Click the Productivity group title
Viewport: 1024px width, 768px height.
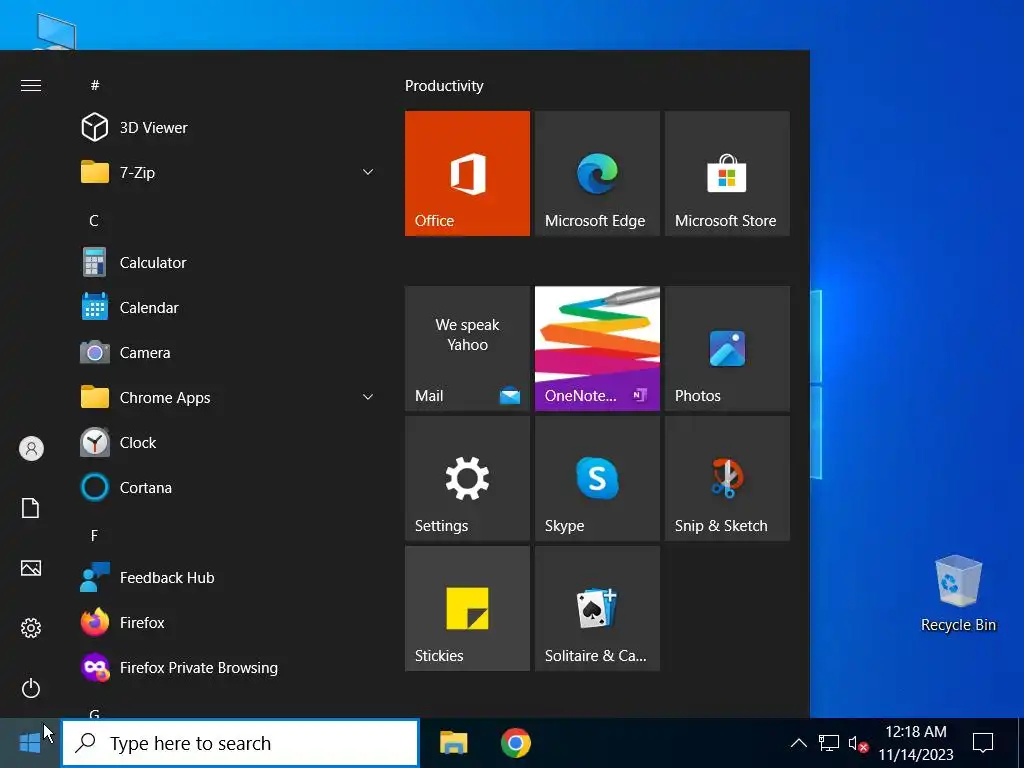click(444, 86)
